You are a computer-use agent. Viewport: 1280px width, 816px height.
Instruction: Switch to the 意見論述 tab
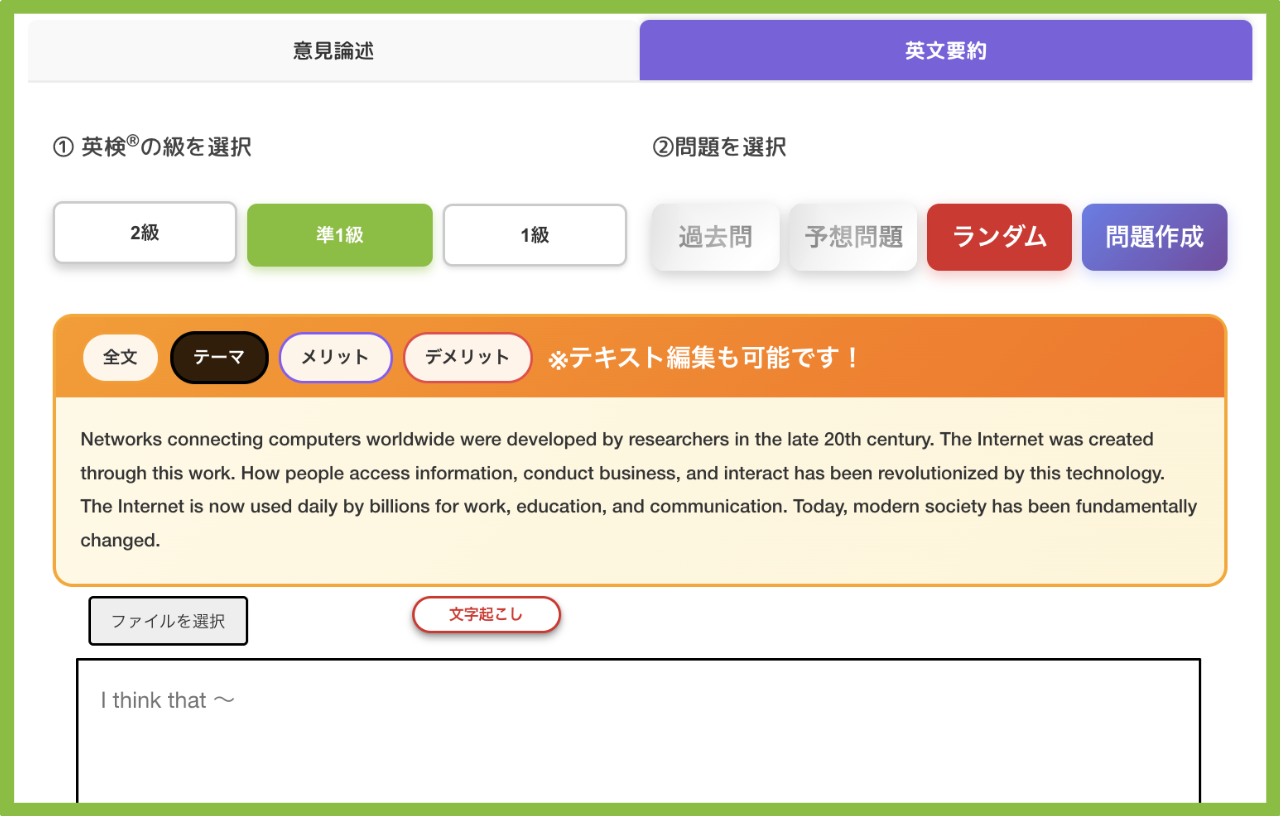pos(334,50)
